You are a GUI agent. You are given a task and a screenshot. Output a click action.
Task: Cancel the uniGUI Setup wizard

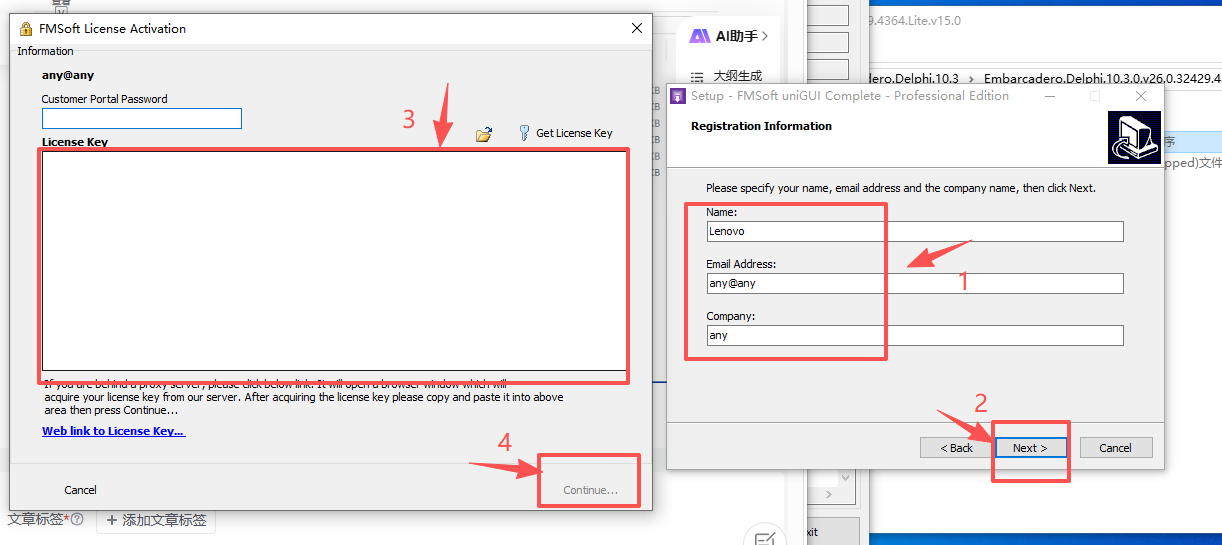(1116, 448)
